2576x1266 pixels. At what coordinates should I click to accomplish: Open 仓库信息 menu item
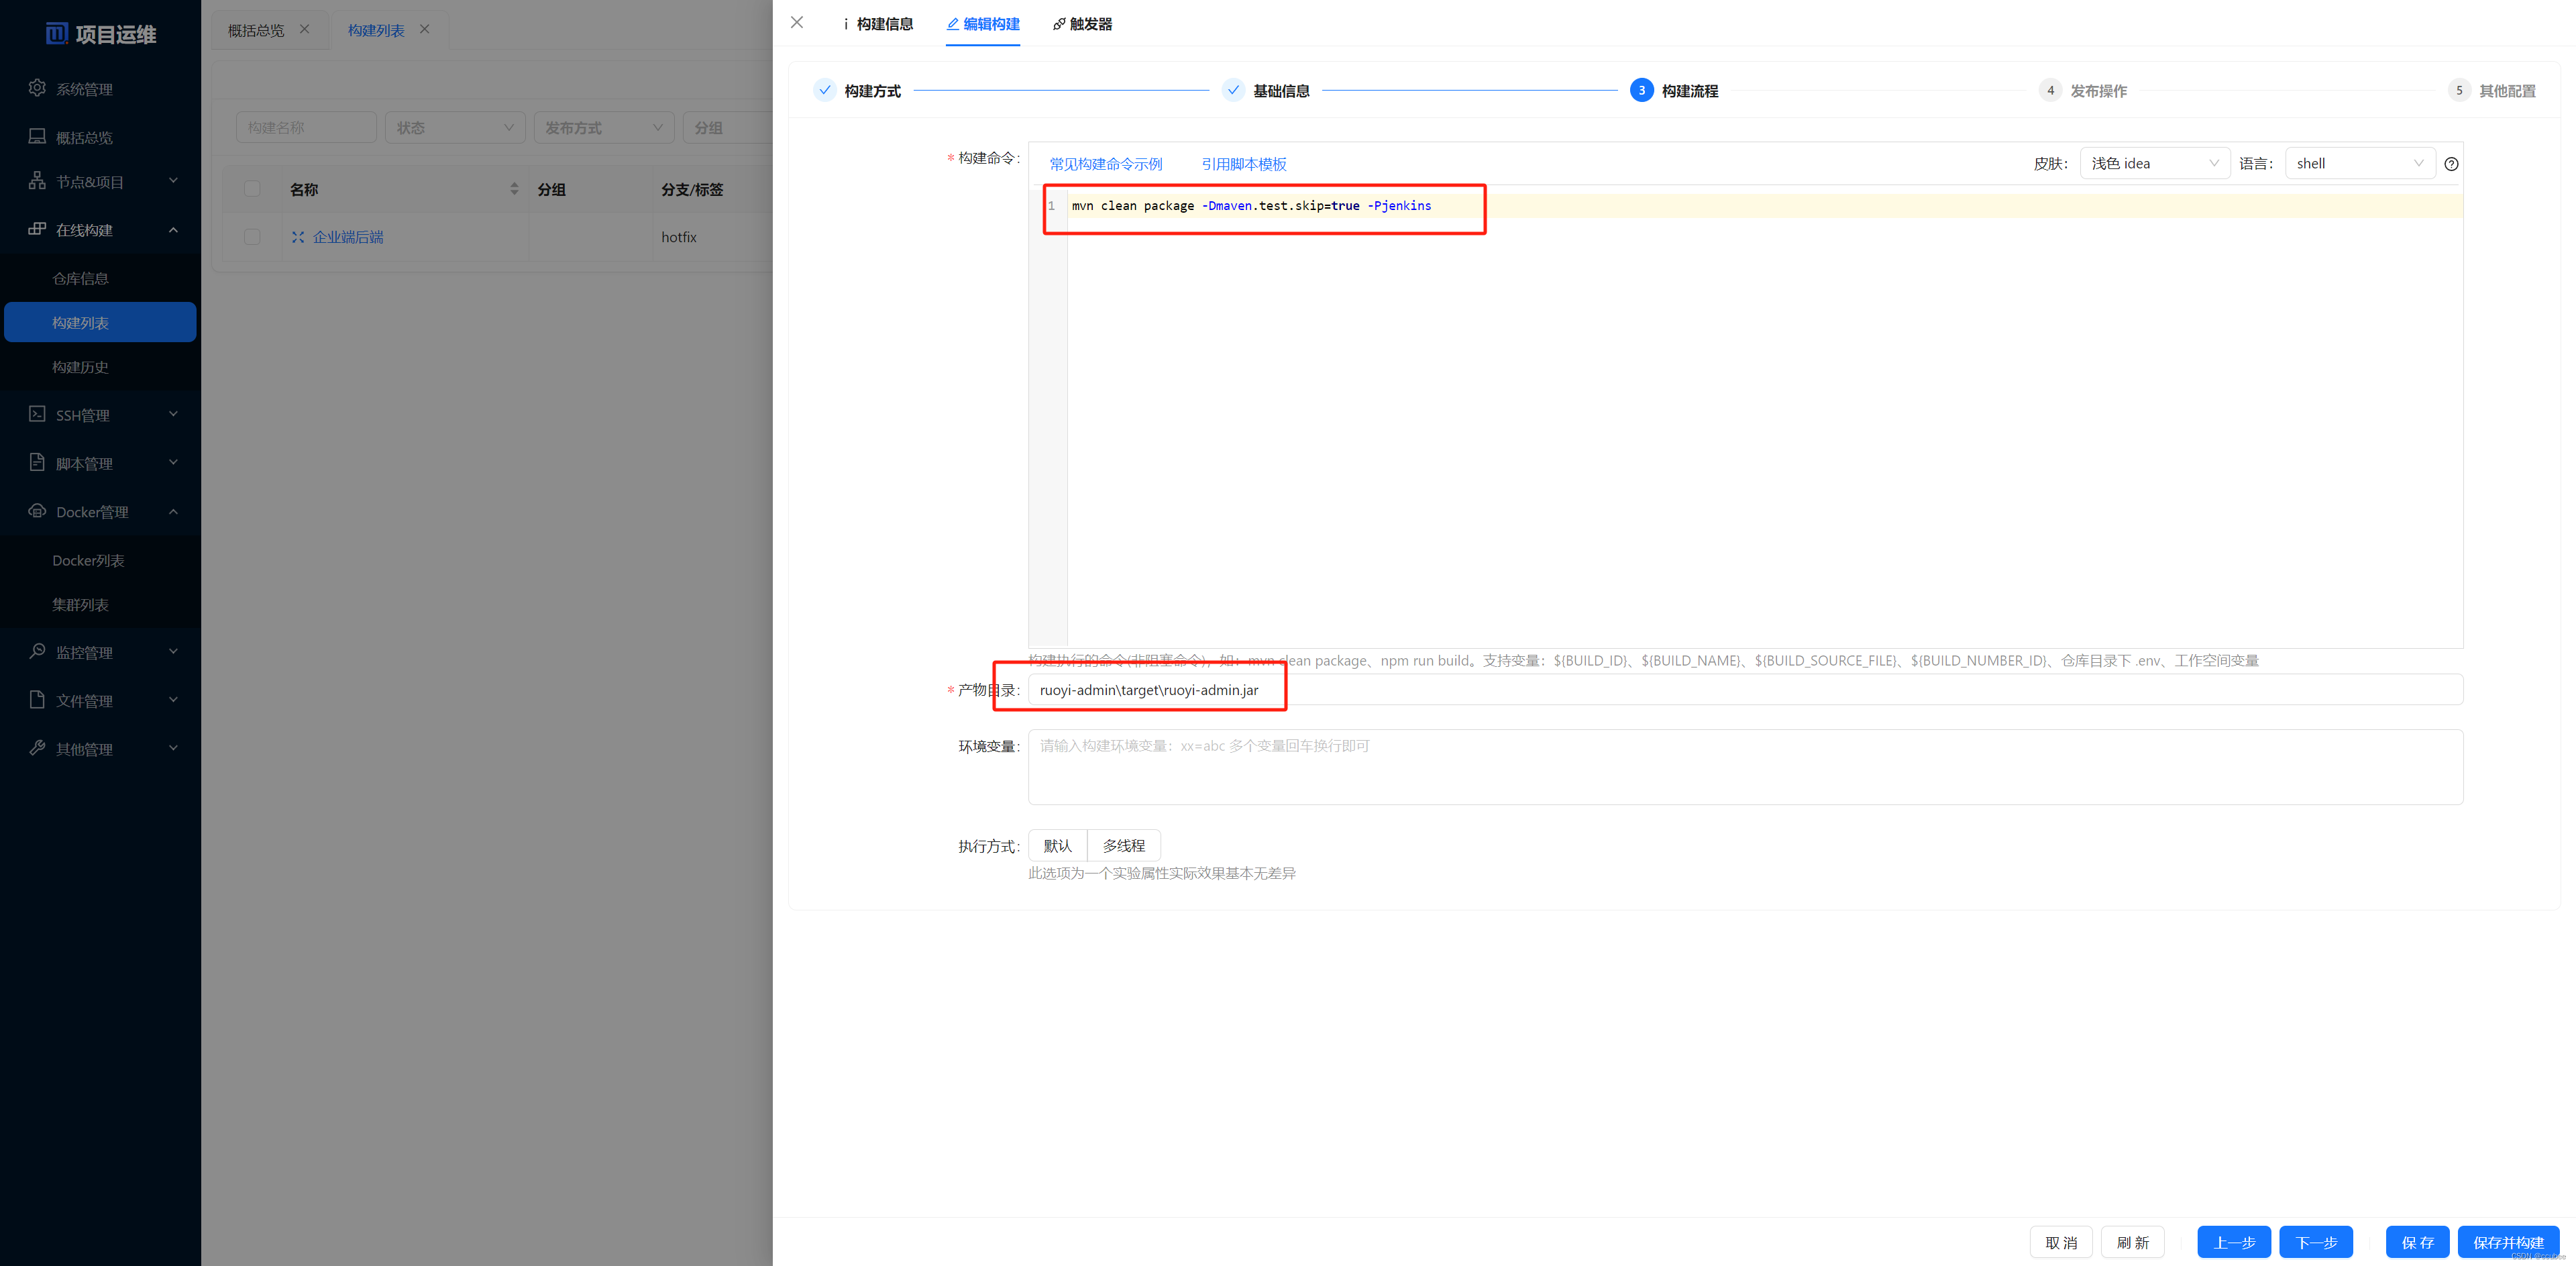click(100, 278)
